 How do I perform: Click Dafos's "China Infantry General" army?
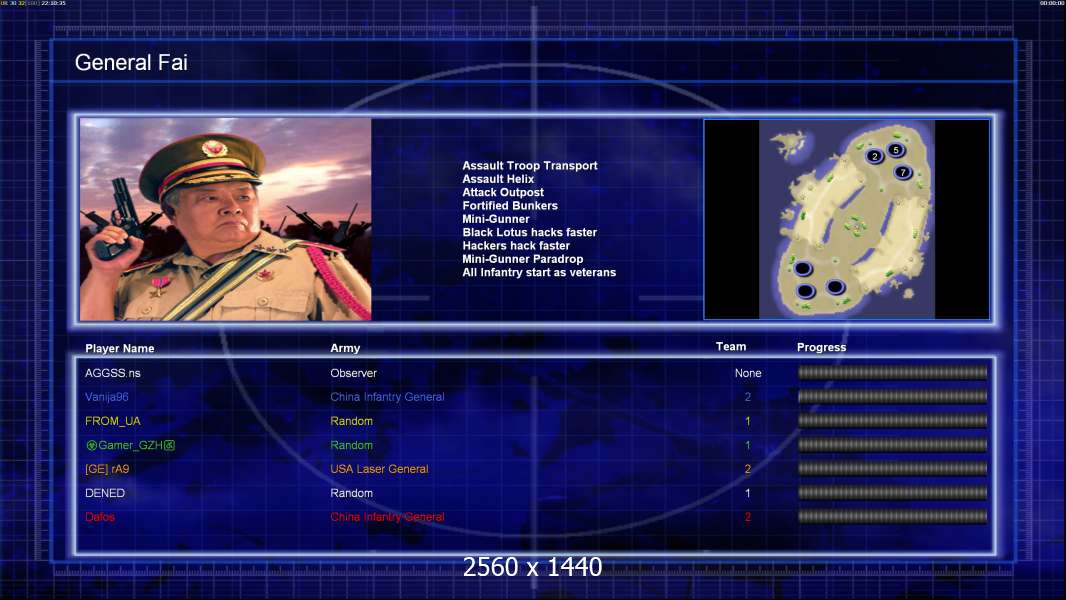pos(387,517)
